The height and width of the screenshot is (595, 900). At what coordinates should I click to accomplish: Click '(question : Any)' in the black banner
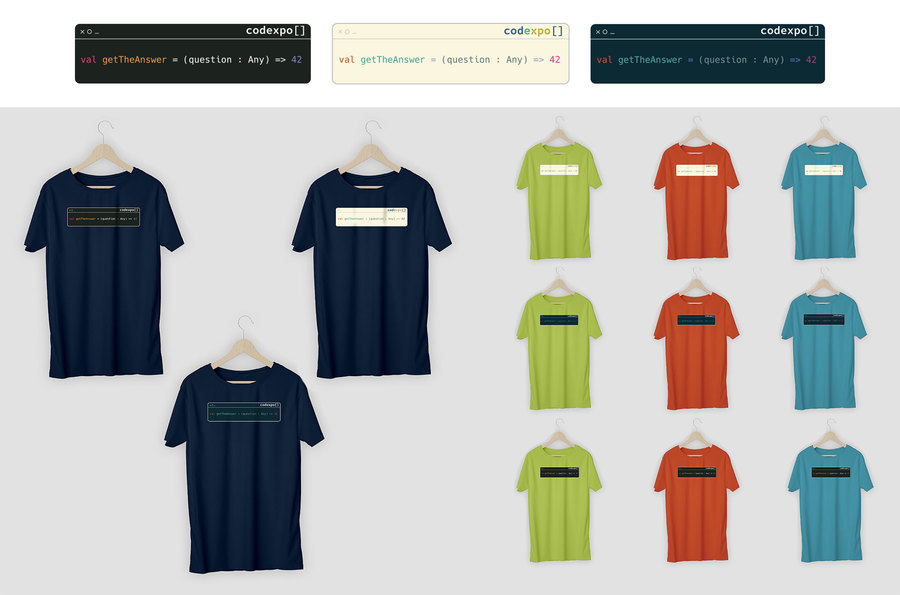(x=226, y=60)
